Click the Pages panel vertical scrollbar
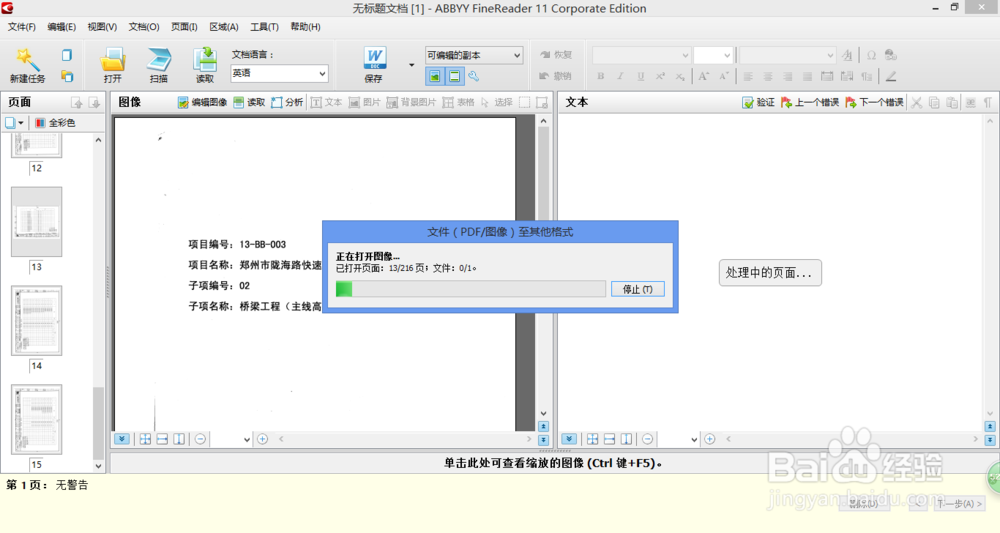This screenshot has height=533, width=1000. pyautogui.click(x=98, y=303)
